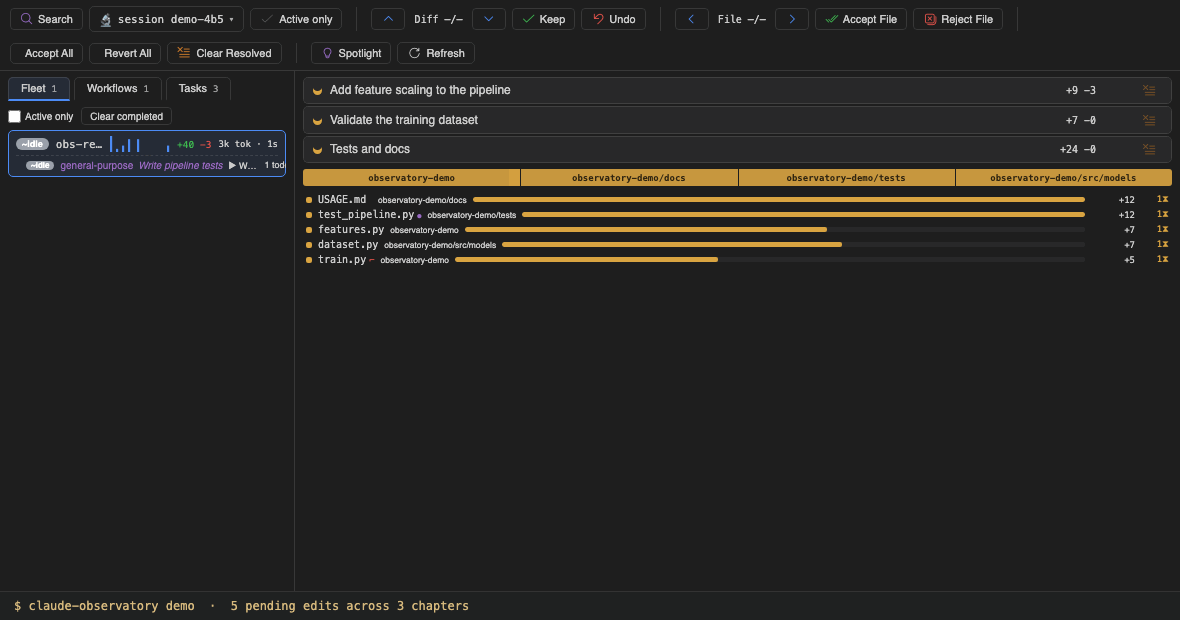1180x620 pixels.
Task: Click the Search magnifier icon
Action: click(26, 19)
